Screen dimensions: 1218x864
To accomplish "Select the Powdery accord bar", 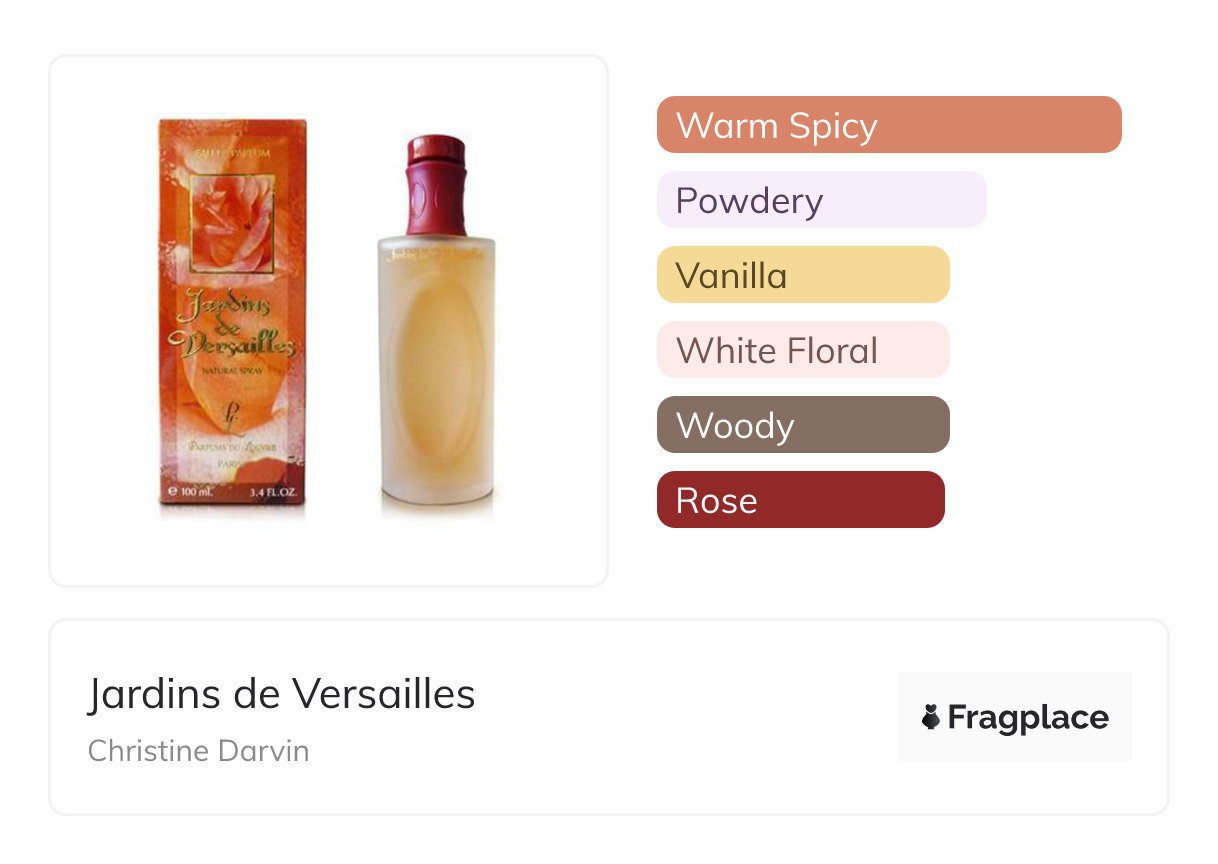I will pyautogui.click(x=822, y=200).
